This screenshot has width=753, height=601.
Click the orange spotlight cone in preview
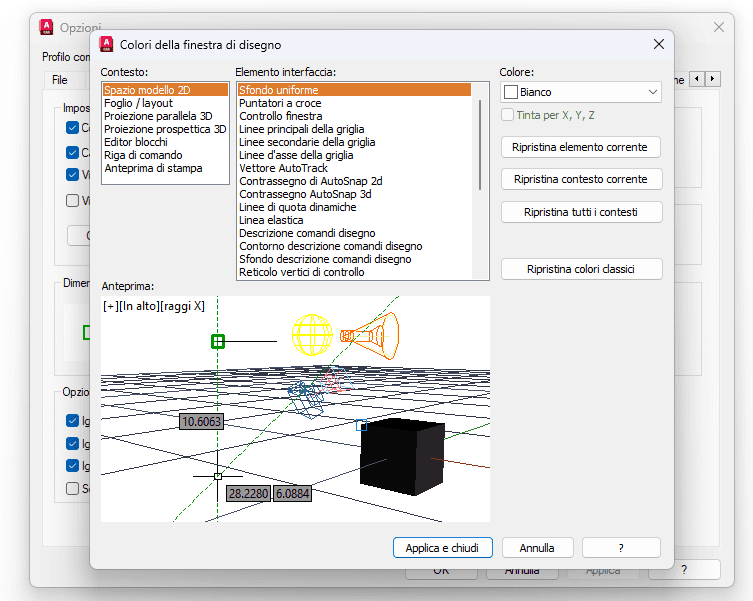click(369, 334)
